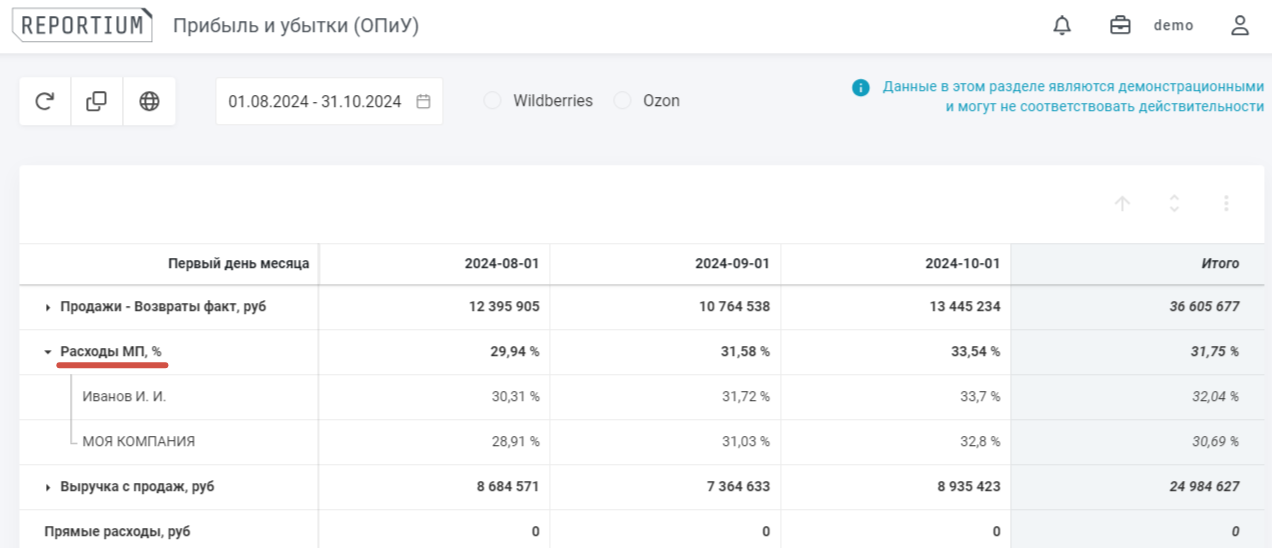Click the REPORTIUM logo
The width and height of the screenshot is (1272, 548).
pyautogui.click(x=82, y=26)
